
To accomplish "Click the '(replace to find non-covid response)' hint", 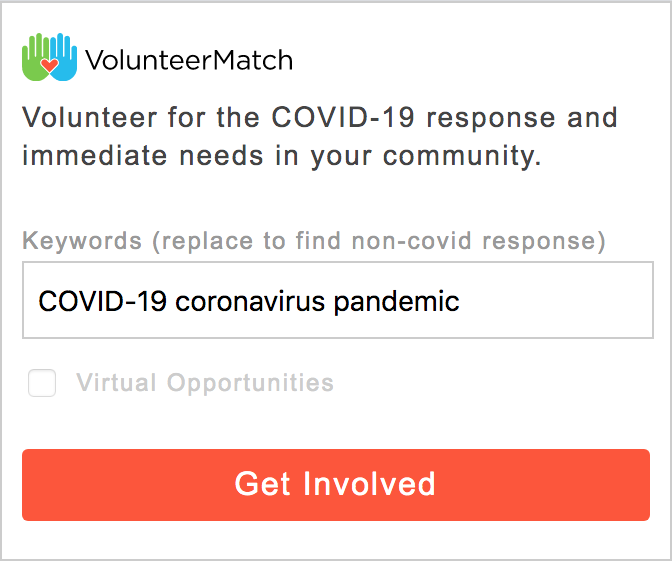I will [x=379, y=241].
